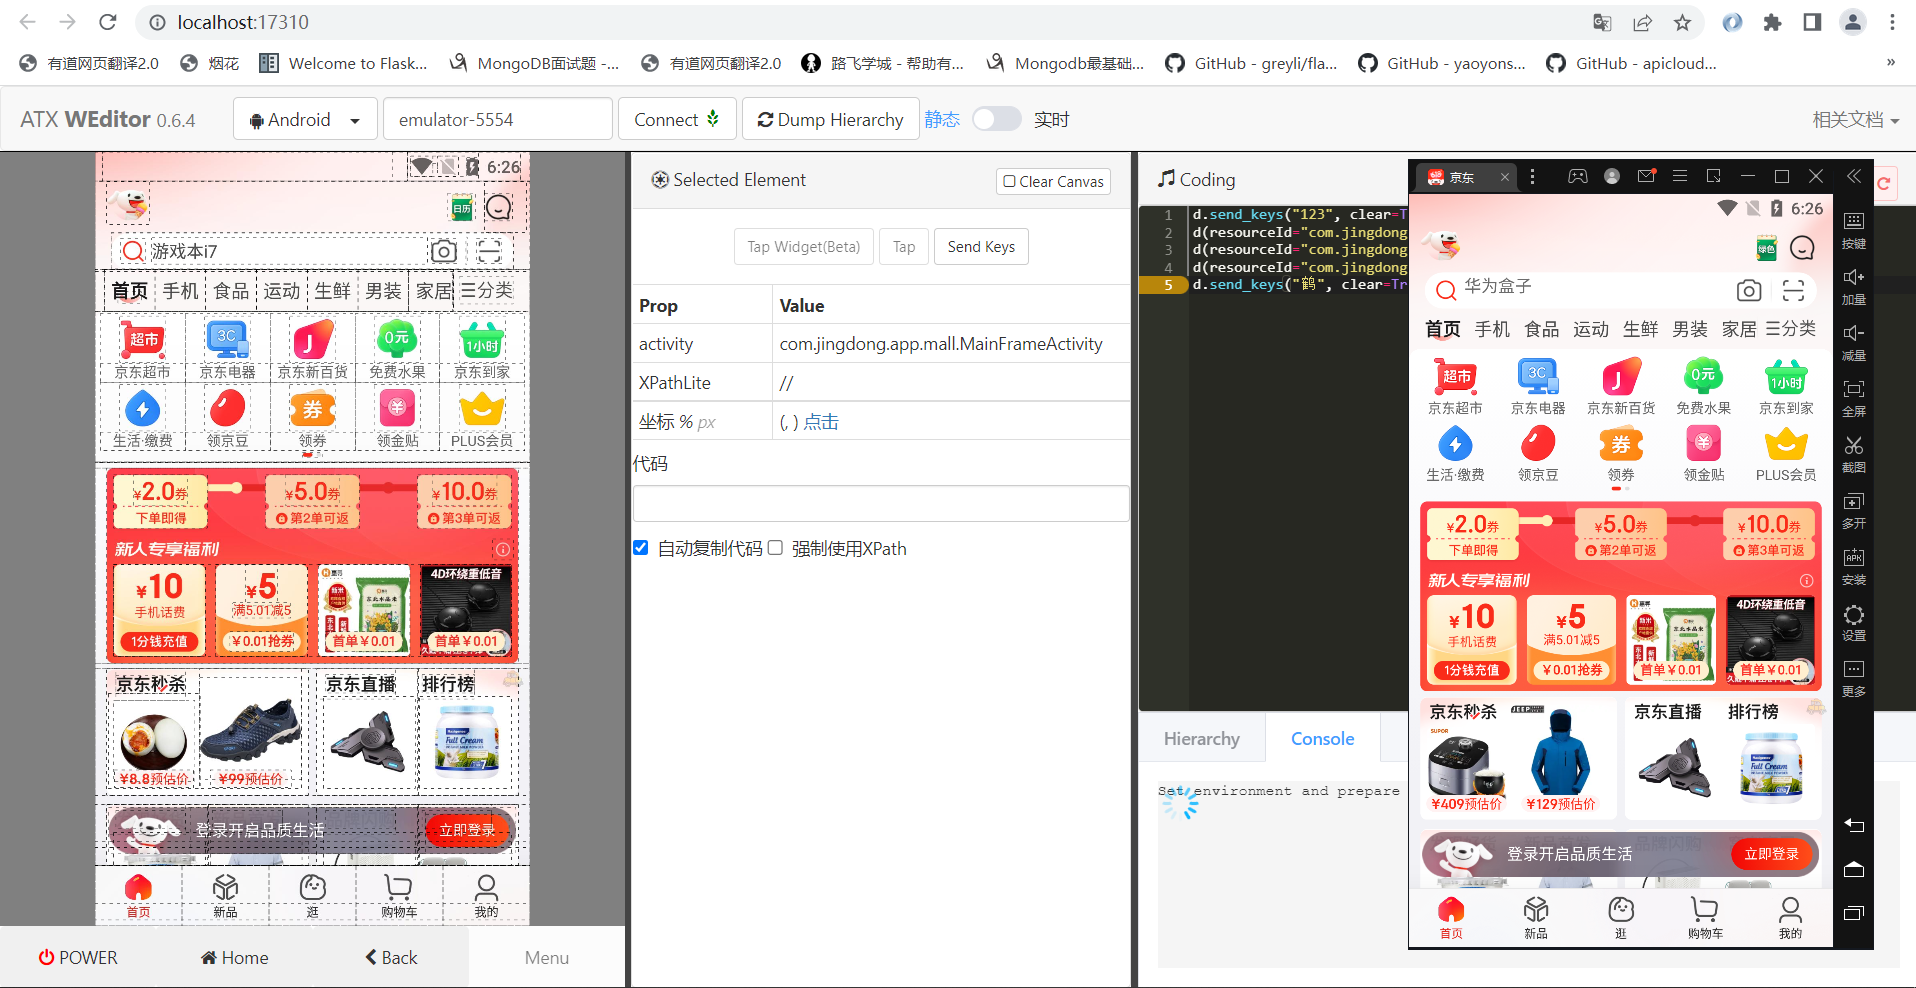Viewport: 1916px width, 988px height.
Task: Select the 手机 category tab in emulator window
Action: [x=1492, y=329]
